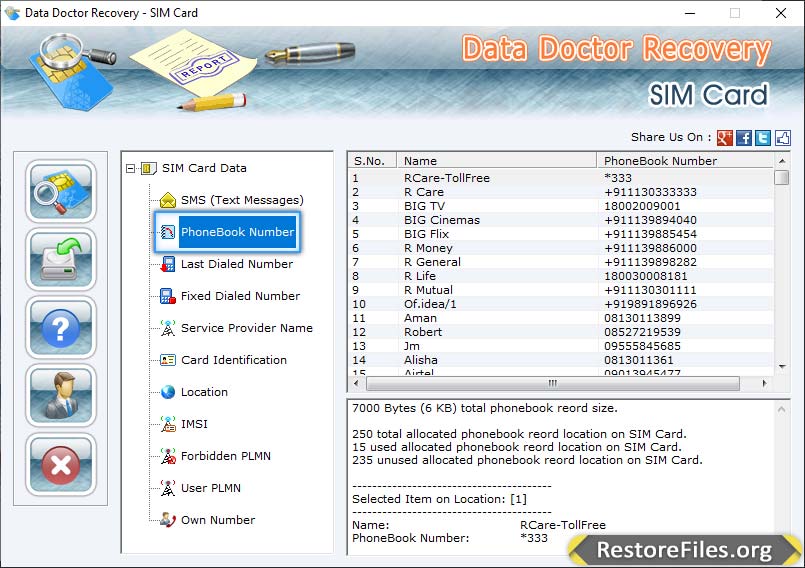Screen dimensions: 805x568
Task: Click the Forbidden PLMN tower icon
Action: pyautogui.click(x=168, y=456)
